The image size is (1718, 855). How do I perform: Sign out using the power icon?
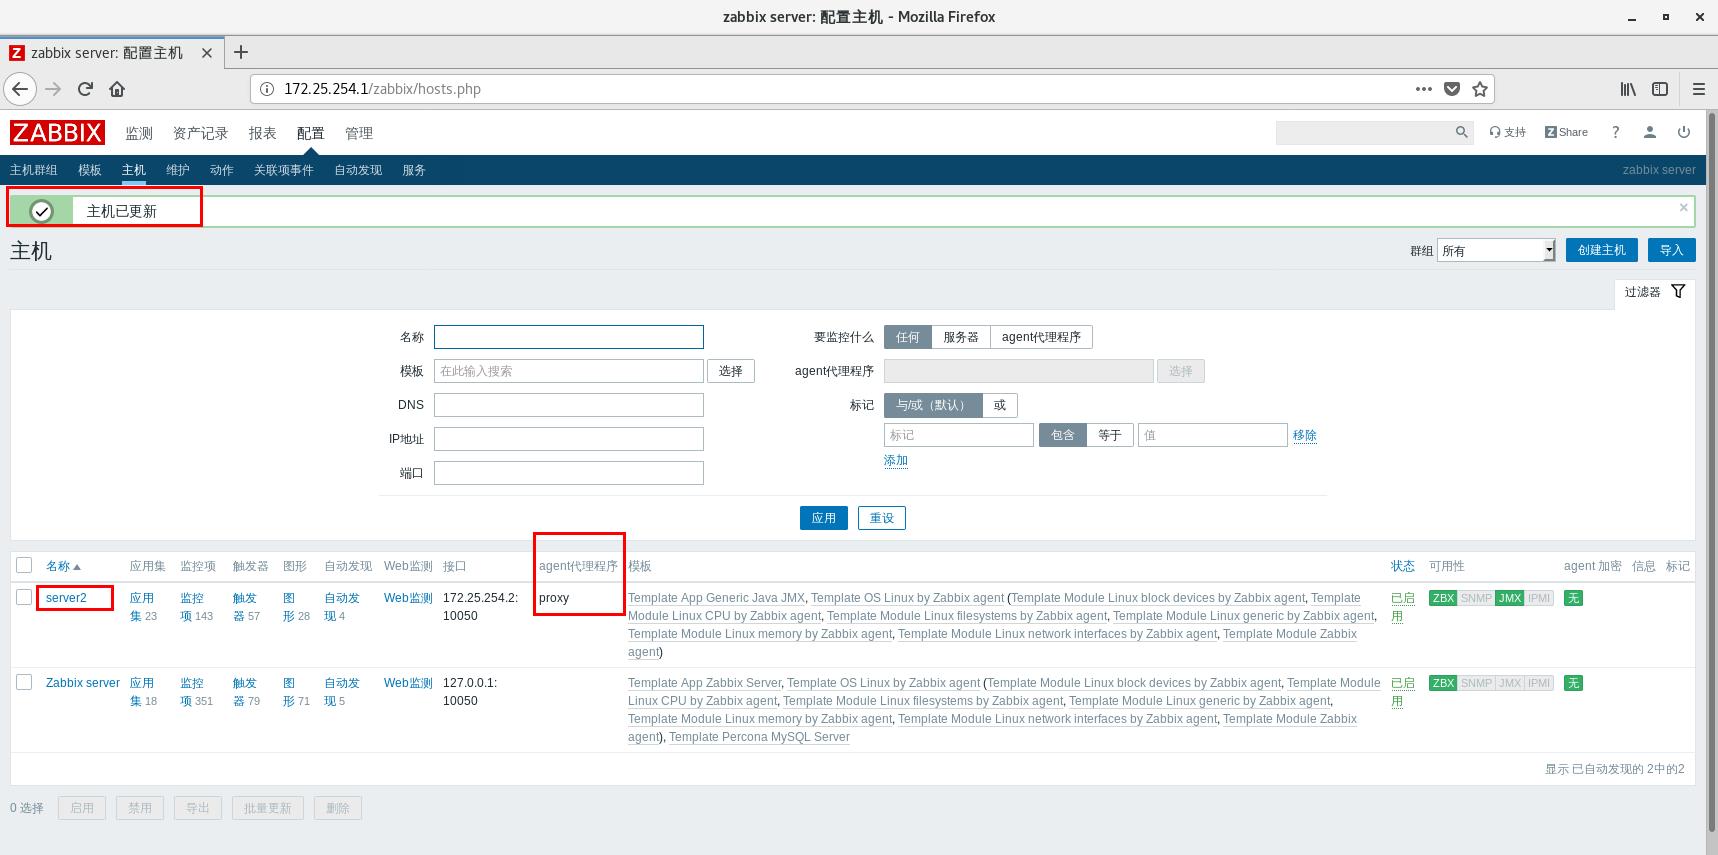pos(1684,132)
